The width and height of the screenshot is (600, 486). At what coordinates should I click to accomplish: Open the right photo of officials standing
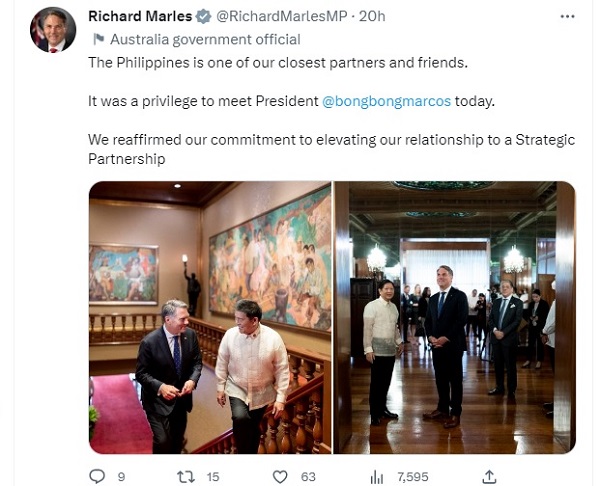[454, 317]
